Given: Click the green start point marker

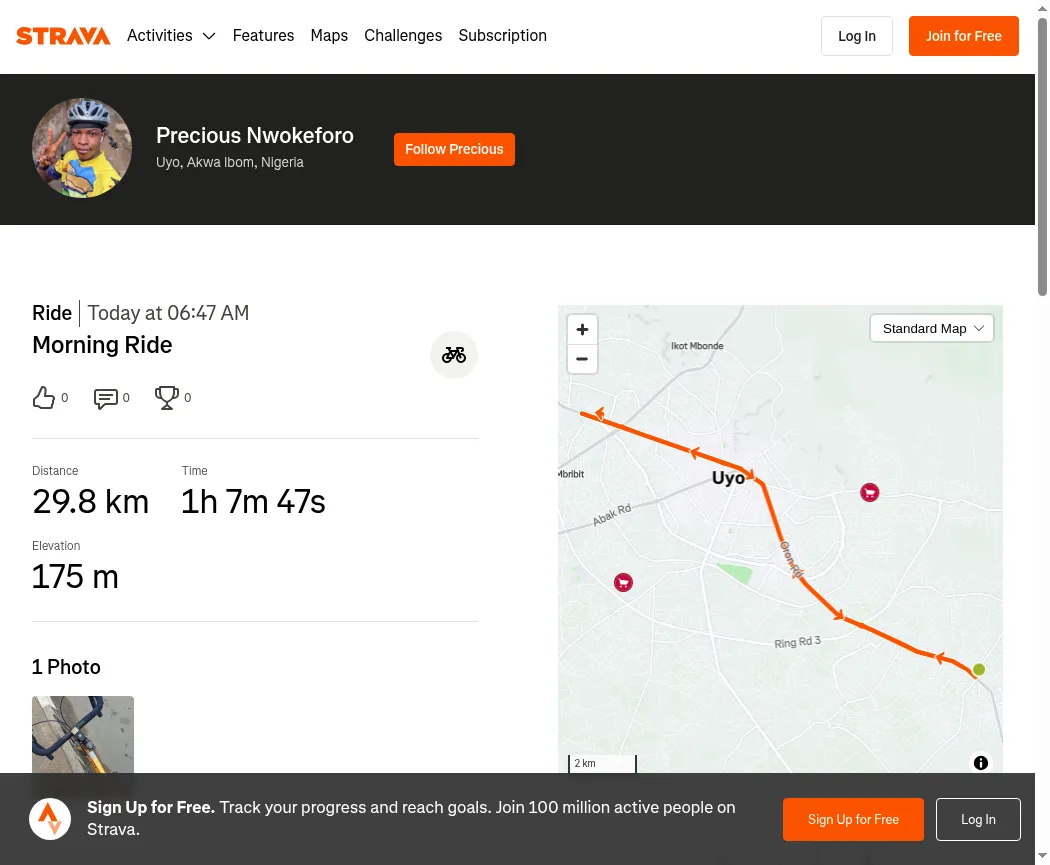Looking at the screenshot, I should (x=978, y=670).
